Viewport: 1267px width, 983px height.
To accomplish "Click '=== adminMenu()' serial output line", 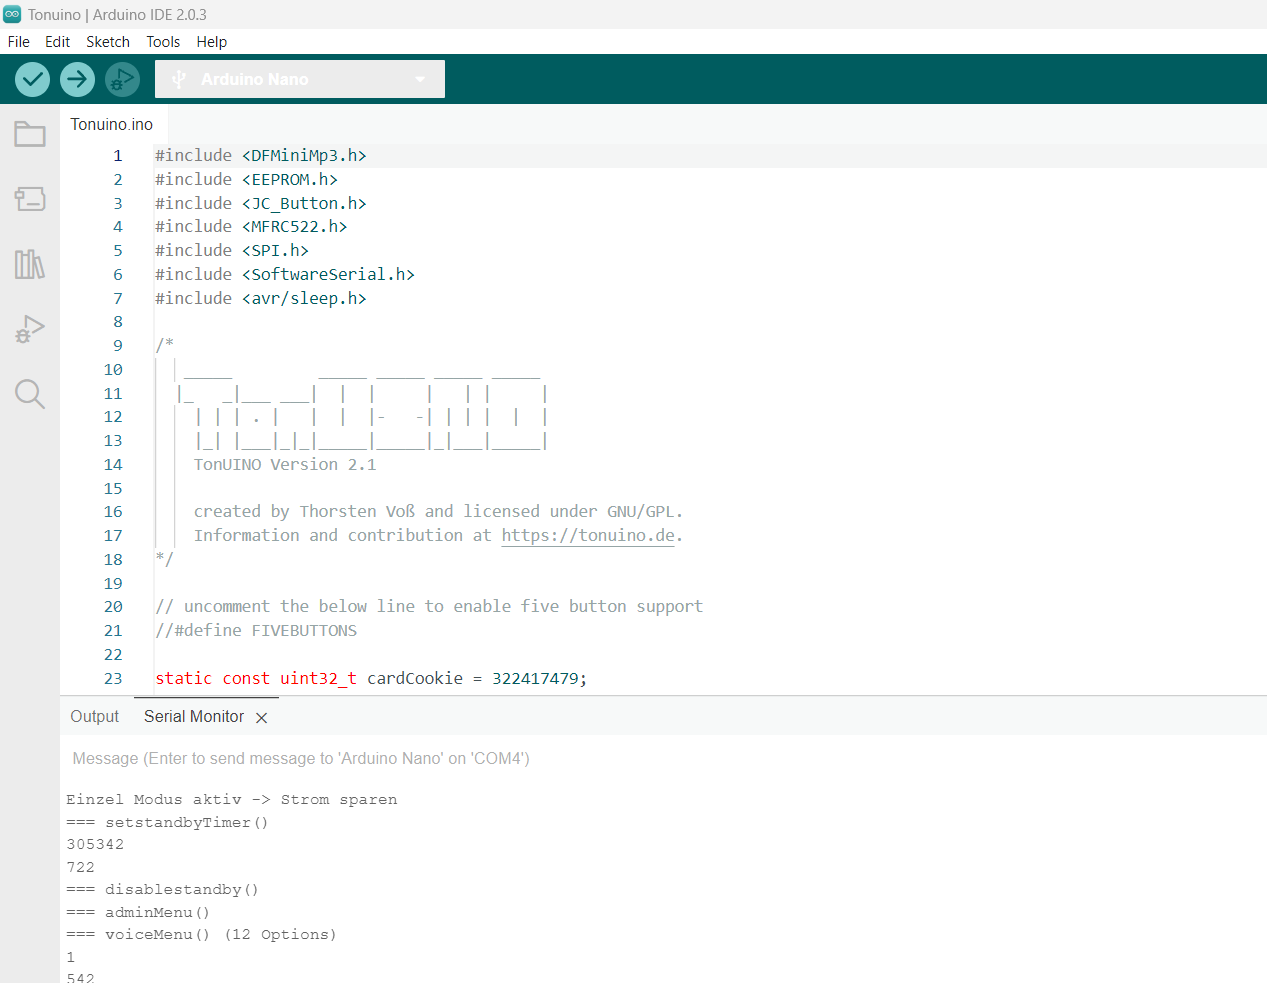I will pos(138,912).
